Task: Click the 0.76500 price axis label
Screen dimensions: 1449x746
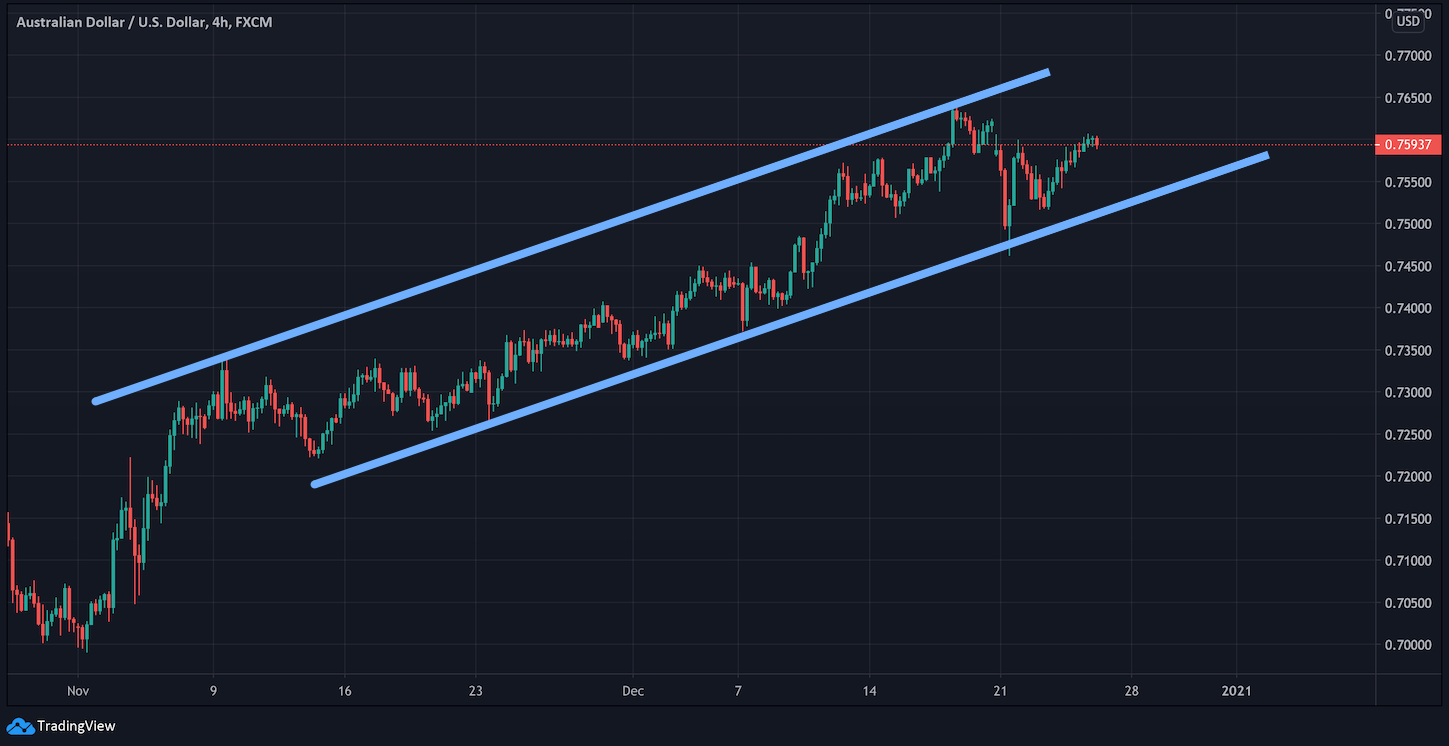Action: click(1408, 98)
